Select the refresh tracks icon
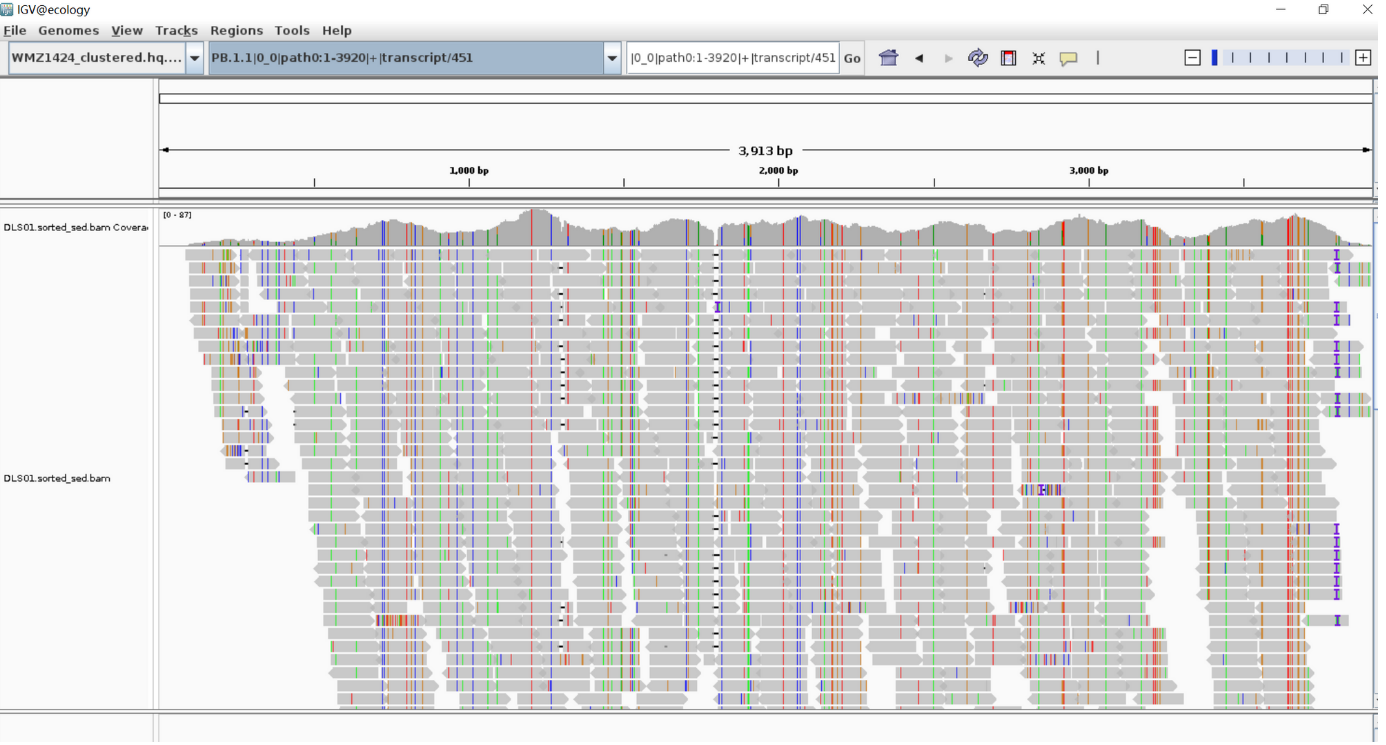The height and width of the screenshot is (745, 1386). pyautogui.click(x=977, y=57)
